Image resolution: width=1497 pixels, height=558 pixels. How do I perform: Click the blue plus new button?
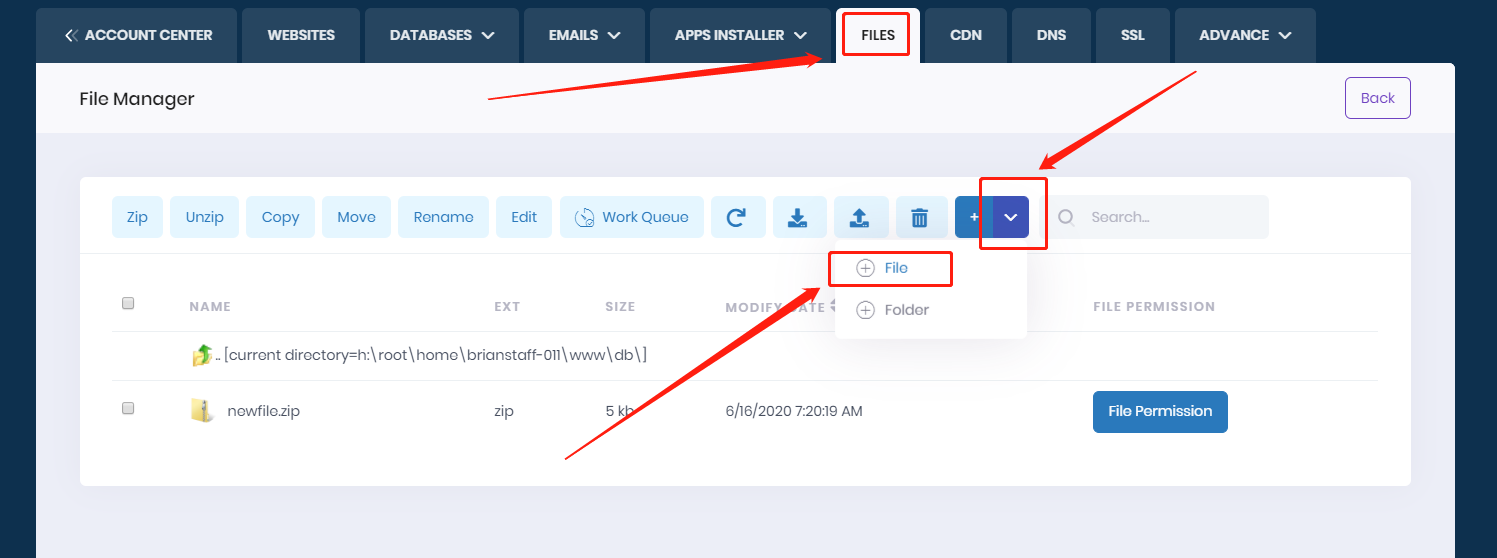click(x=974, y=217)
